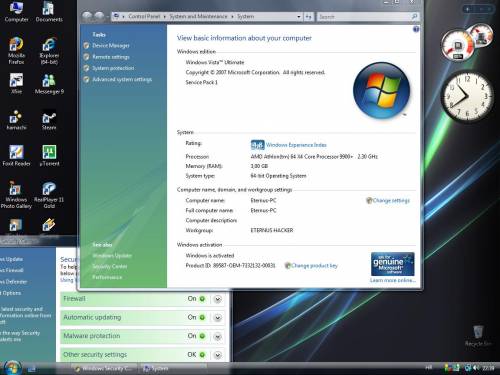Viewport: 500px width, 375px height.
Task: Click the help question mark icon
Action: coord(416,29)
